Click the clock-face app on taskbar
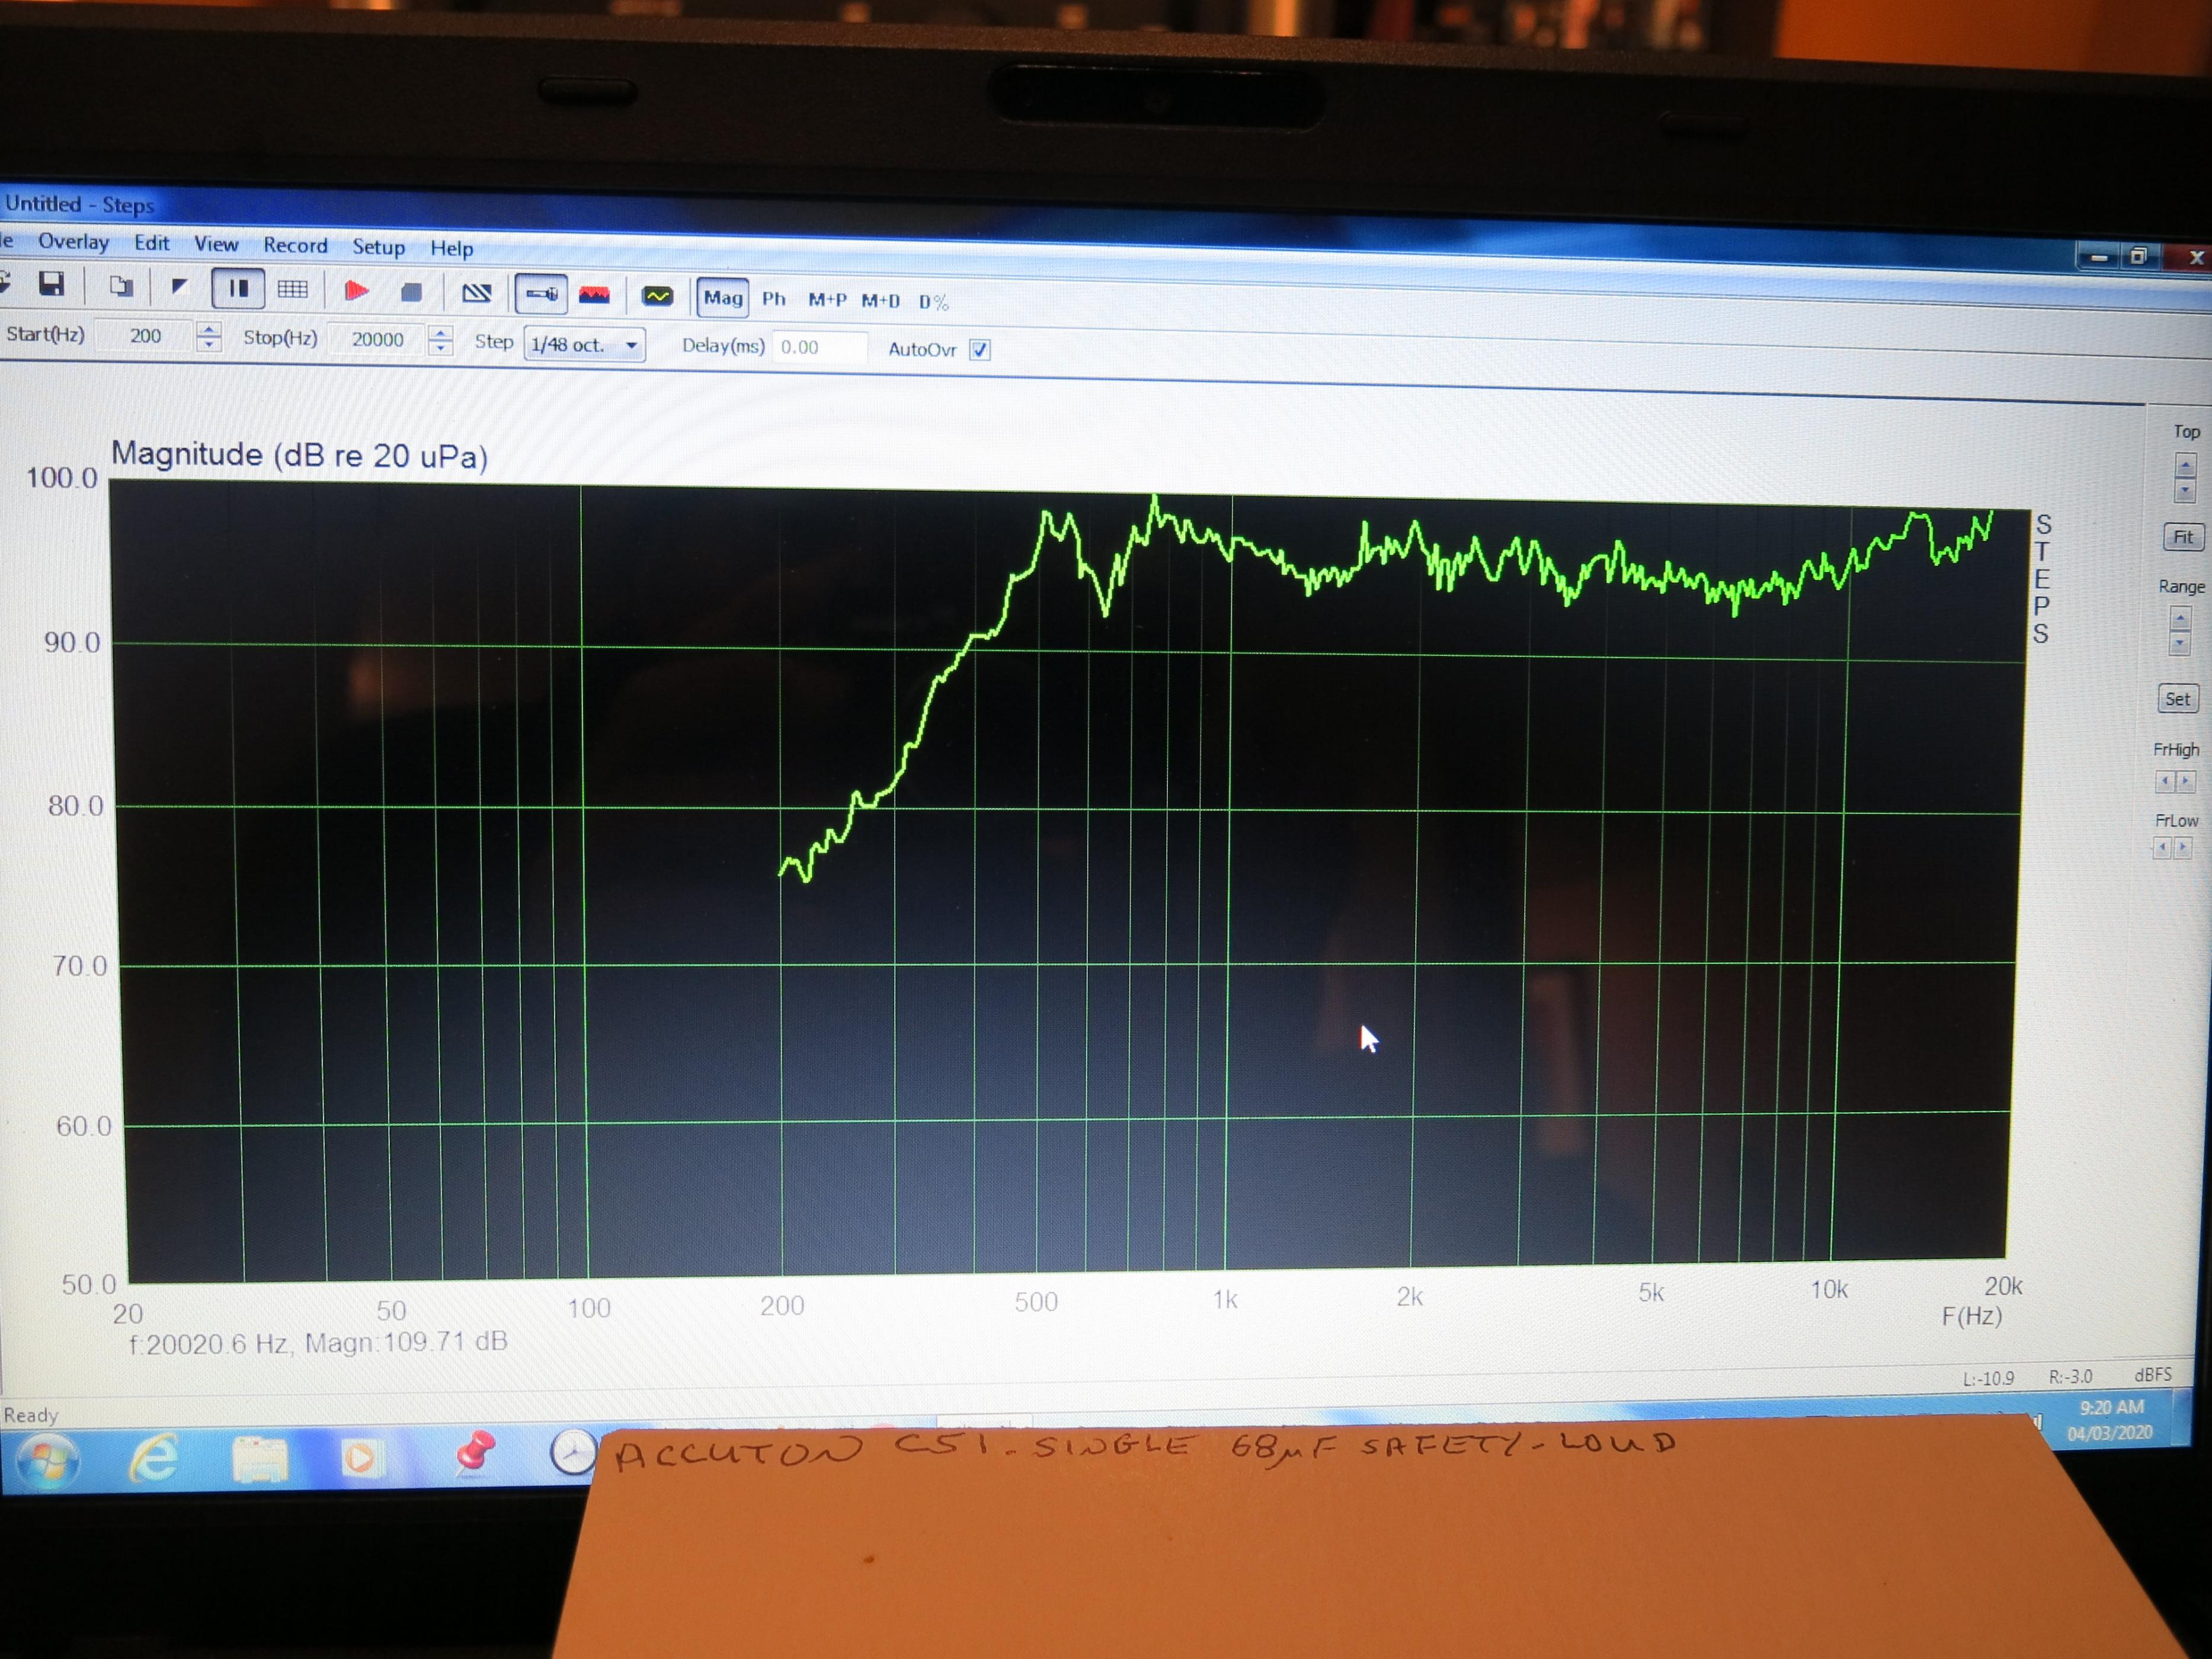The image size is (2212, 1659). [573, 1451]
